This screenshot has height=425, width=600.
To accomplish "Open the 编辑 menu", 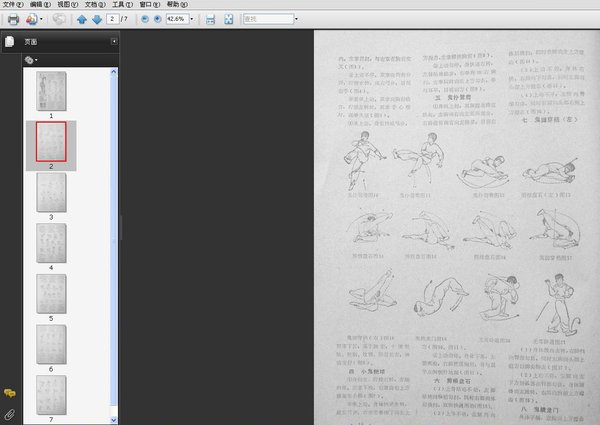I will coord(40,4).
